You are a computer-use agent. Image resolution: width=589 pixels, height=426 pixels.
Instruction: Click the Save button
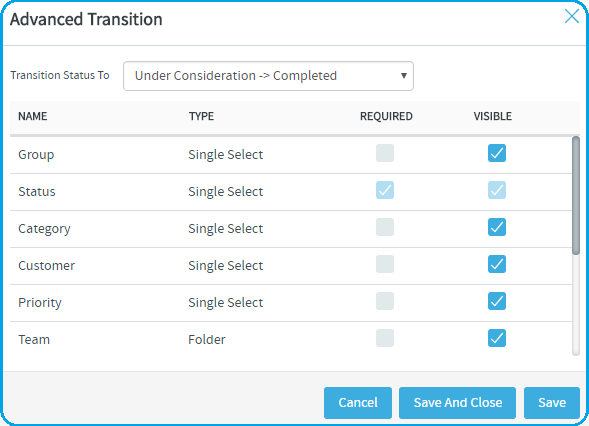tap(552, 403)
